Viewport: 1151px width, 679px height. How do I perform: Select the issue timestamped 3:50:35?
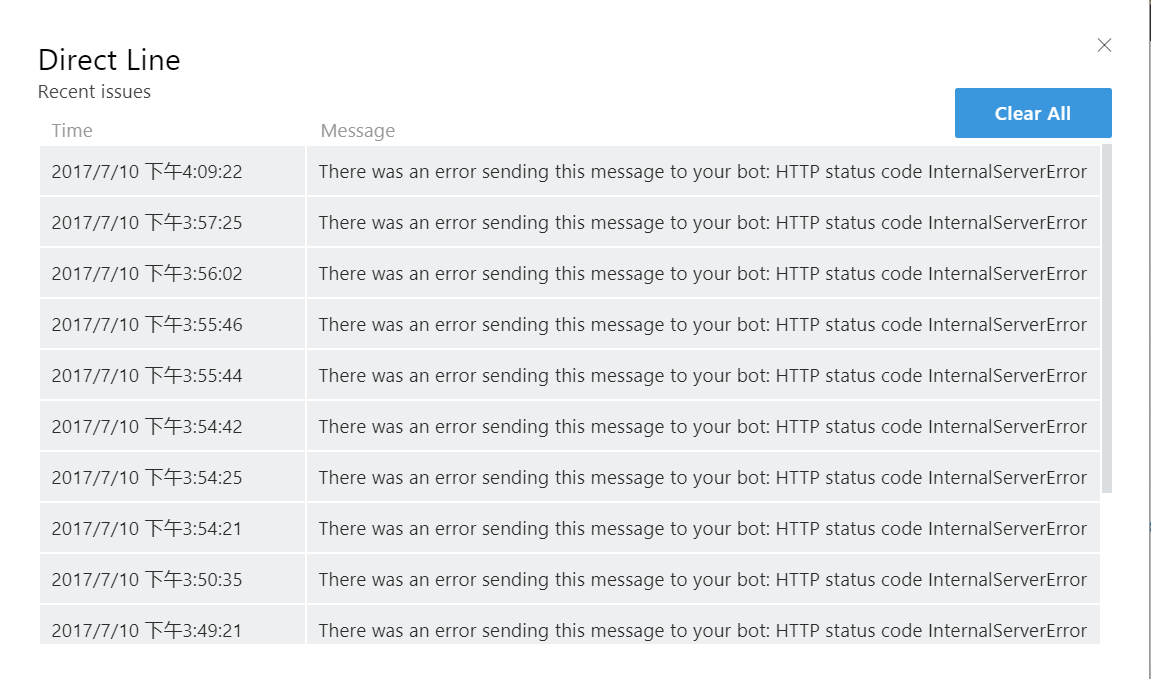(x=147, y=580)
